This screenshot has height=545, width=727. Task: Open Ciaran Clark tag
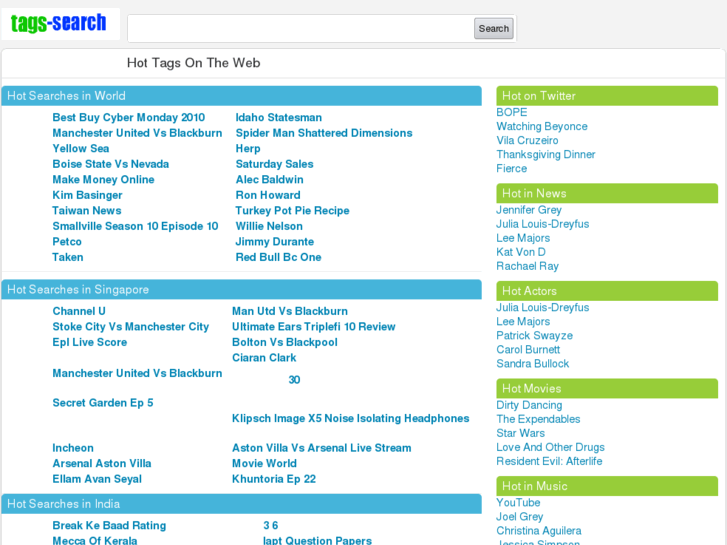click(x=264, y=358)
